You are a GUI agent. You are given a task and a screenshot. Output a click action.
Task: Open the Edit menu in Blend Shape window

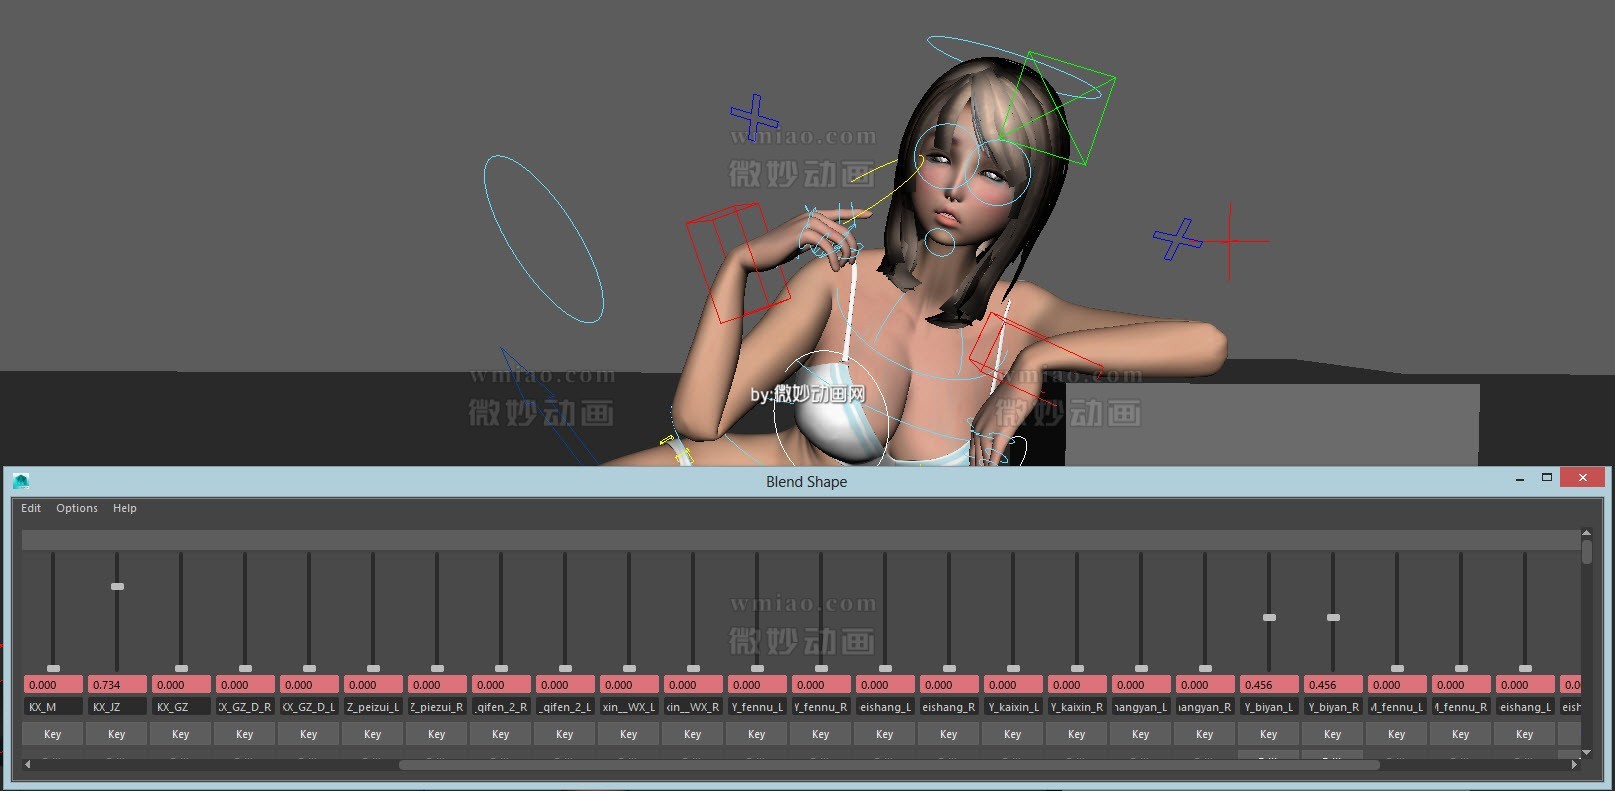pos(31,508)
